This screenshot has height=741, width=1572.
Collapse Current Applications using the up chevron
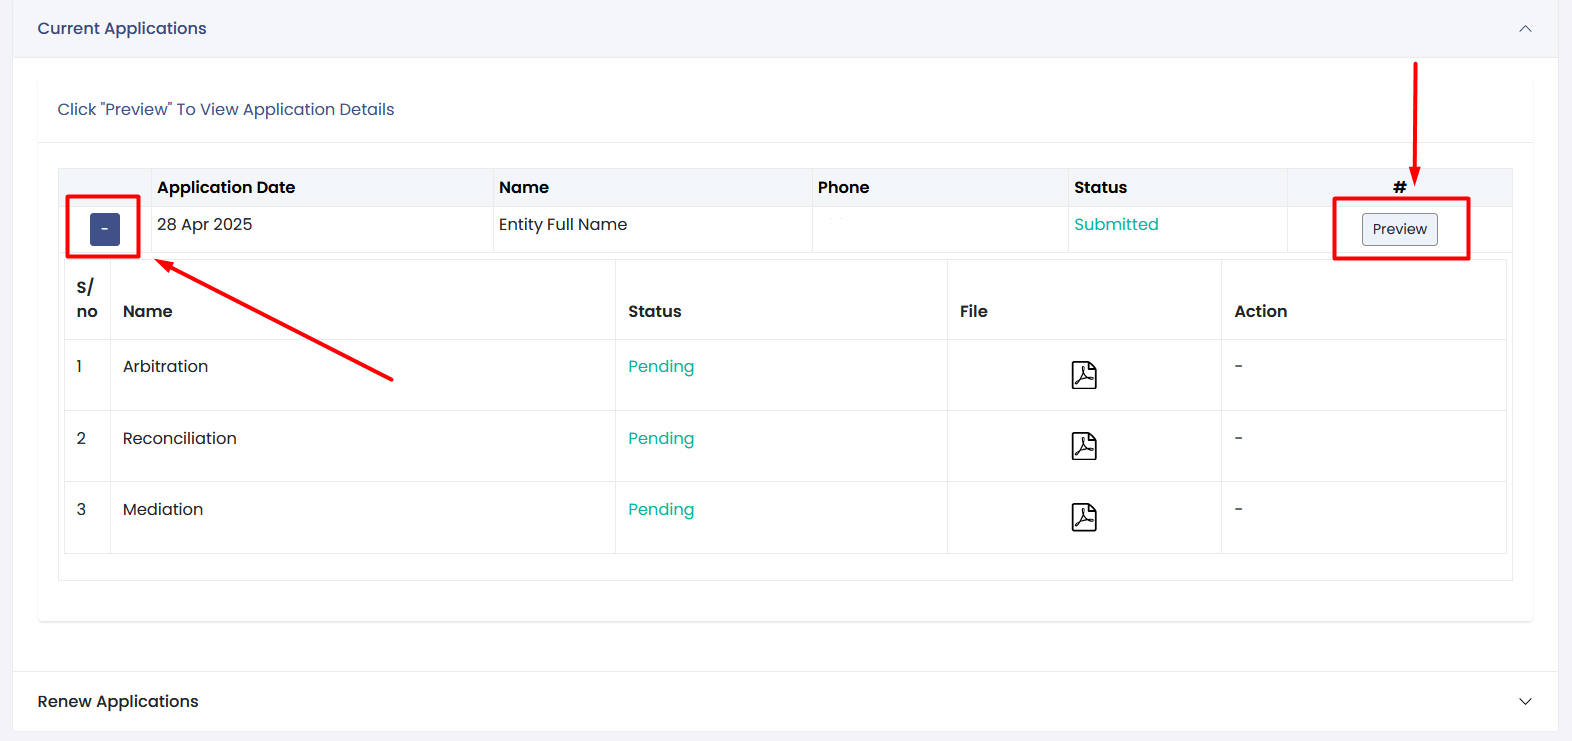tap(1525, 29)
